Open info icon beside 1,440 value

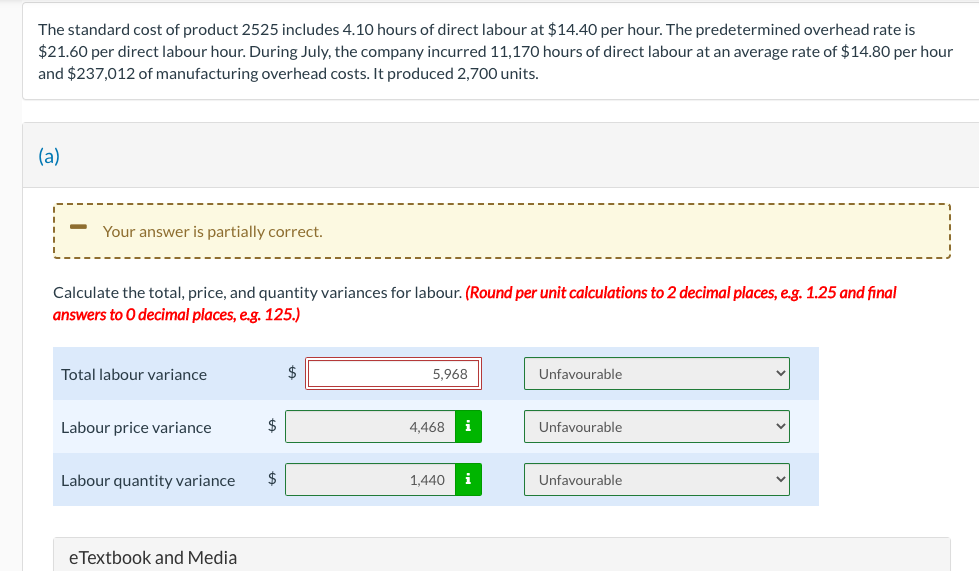(468, 480)
